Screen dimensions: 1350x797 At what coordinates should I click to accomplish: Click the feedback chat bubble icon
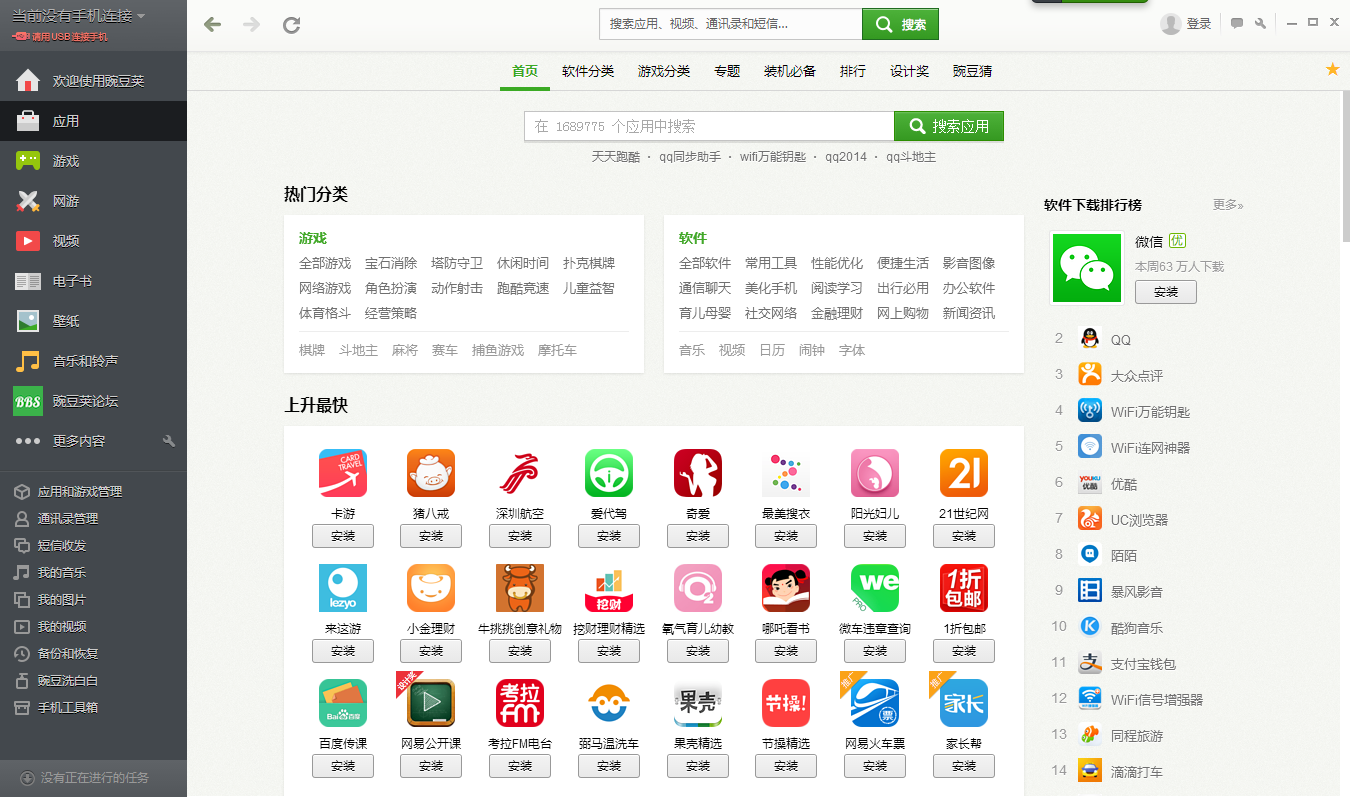click(x=1237, y=24)
